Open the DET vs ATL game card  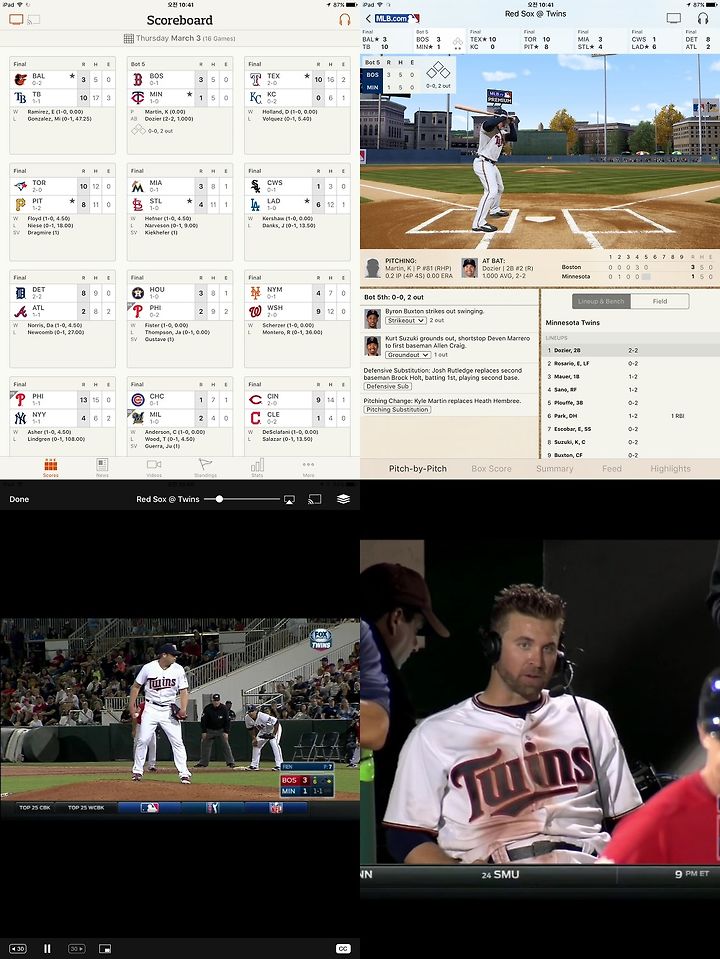click(x=62, y=319)
